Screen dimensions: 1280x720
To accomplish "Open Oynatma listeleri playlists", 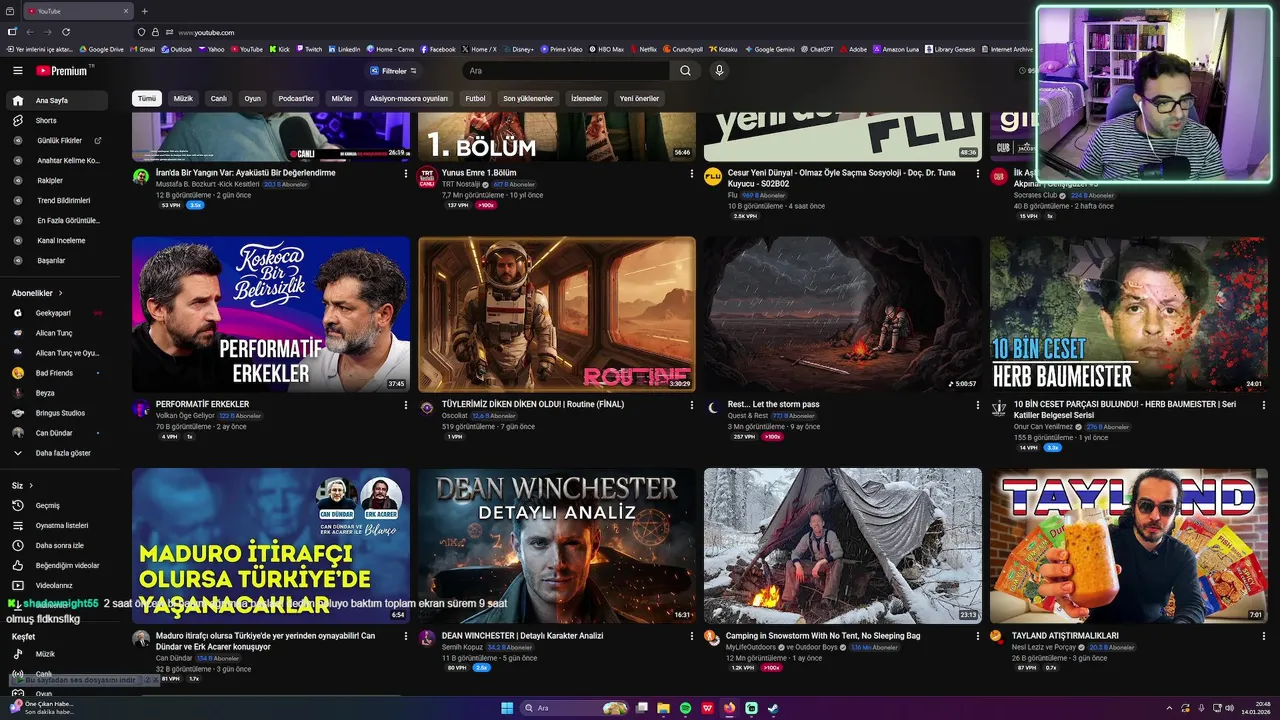I will [x=56, y=525].
